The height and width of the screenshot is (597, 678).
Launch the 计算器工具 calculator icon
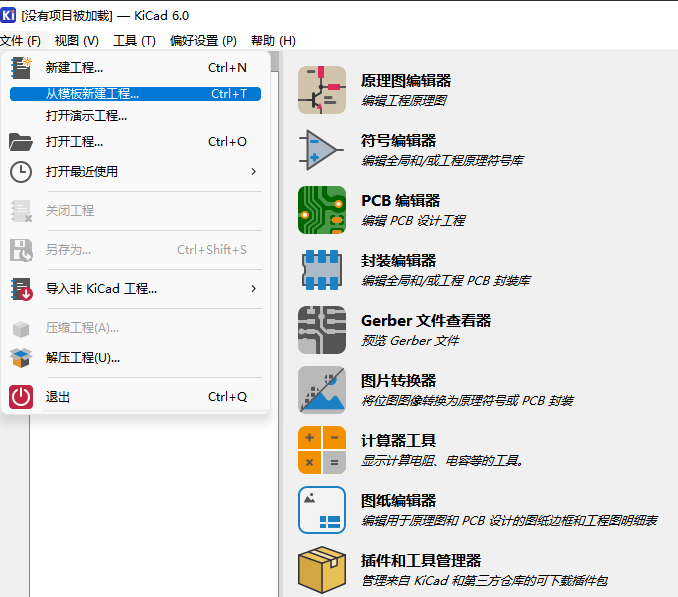(322, 450)
